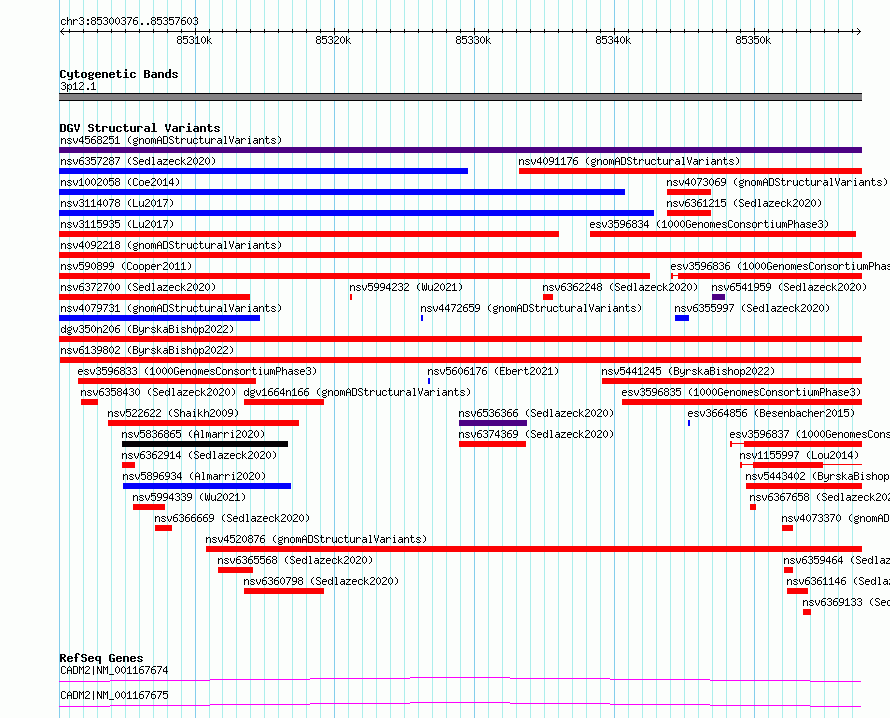Click nsv6374369 (Sedlazeck2020) label
Viewport: 890px width, 718px height.
pyautogui.click(x=536, y=434)
